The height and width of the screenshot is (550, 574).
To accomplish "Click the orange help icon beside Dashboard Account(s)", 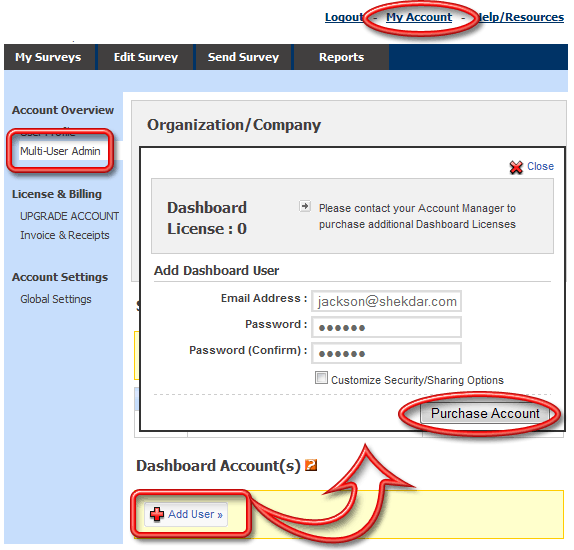I will click(x=311, y=465).
